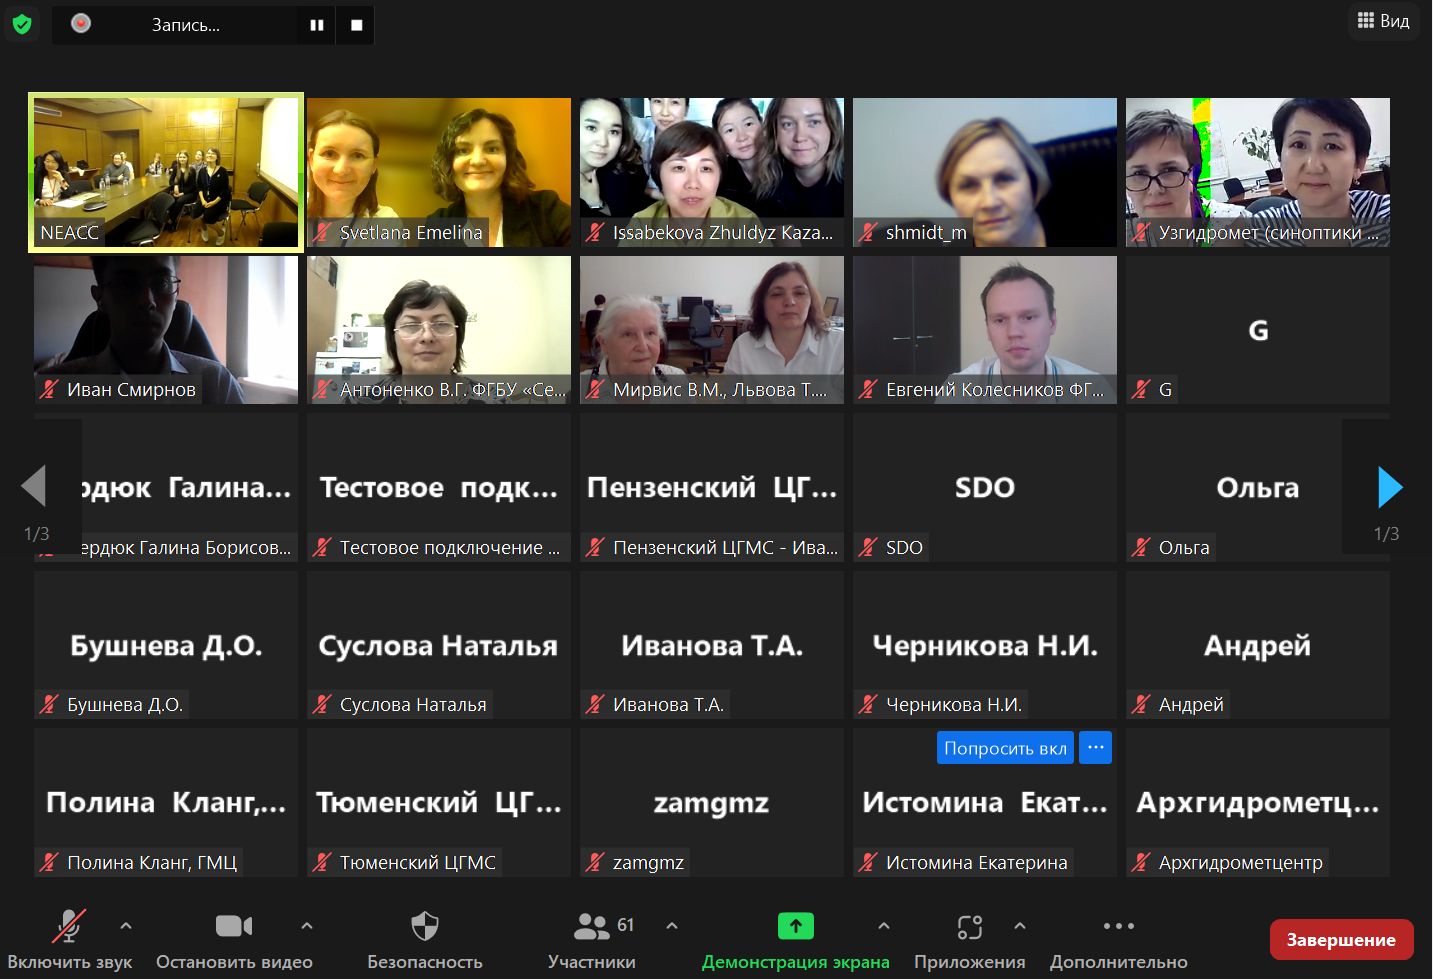Click Иванова Т.А. name label
Image resolution: width=1433 pixels, height=979 pixels.
tap(668, 705)
